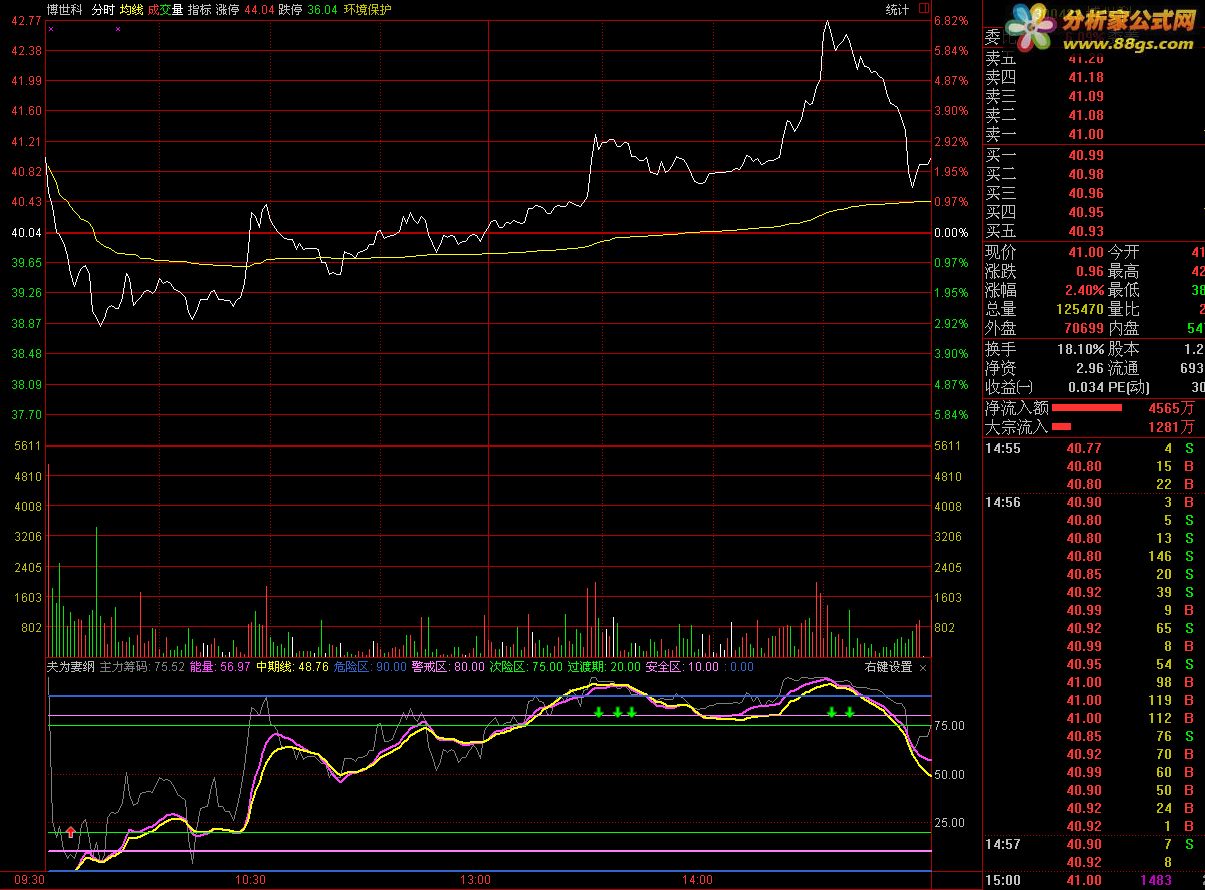Click the 1281万 block inflow amount
The width and height of the screenshot is (1205, 890).
coord(1170,427)
